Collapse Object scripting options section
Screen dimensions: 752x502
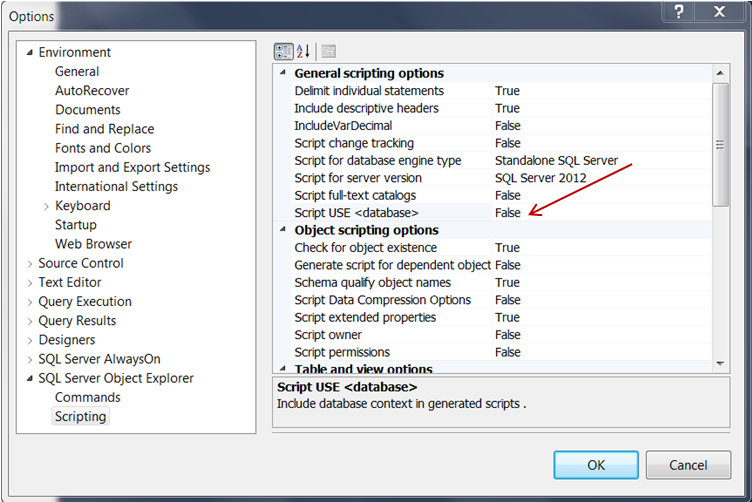point(283,230)
